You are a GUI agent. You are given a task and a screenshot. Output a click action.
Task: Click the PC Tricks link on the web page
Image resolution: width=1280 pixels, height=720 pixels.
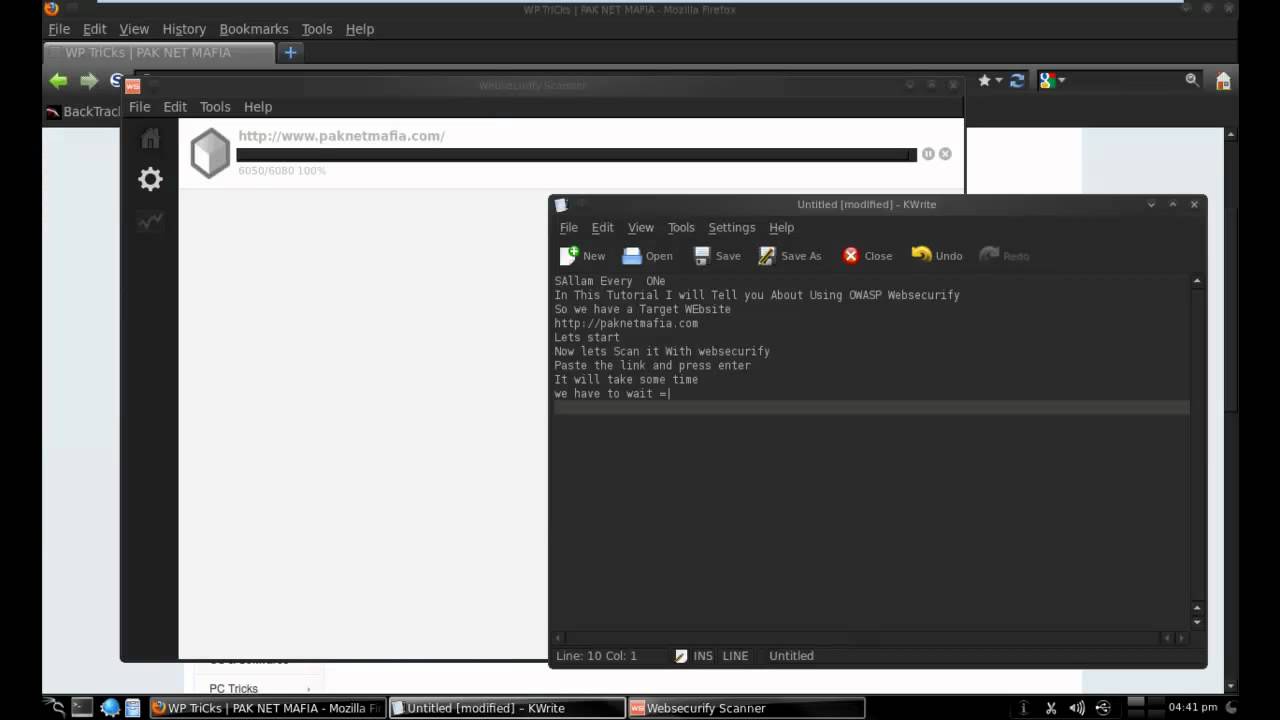[234, 688]
